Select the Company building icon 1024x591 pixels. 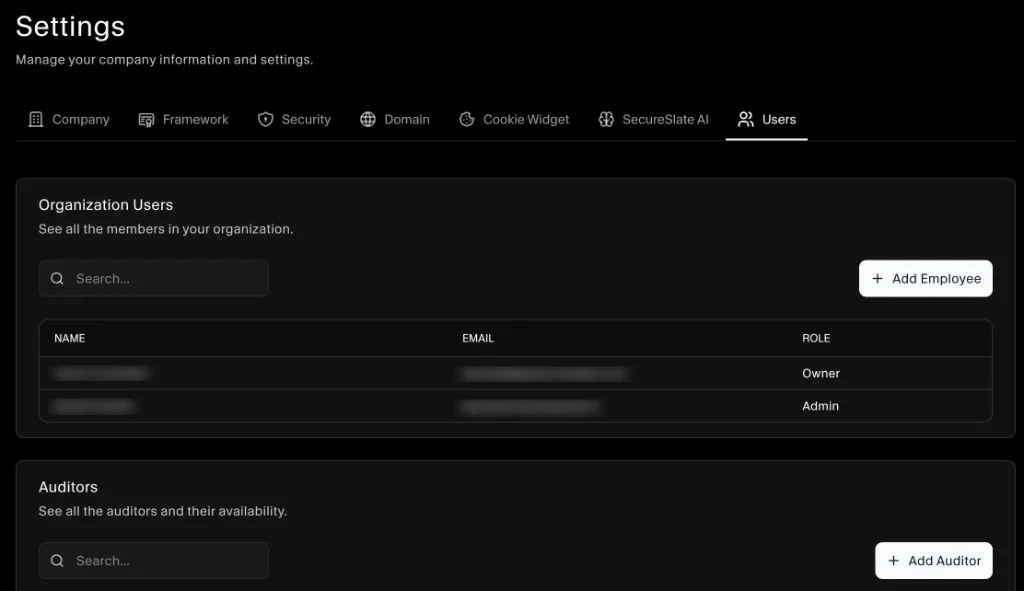pos(37,119)
